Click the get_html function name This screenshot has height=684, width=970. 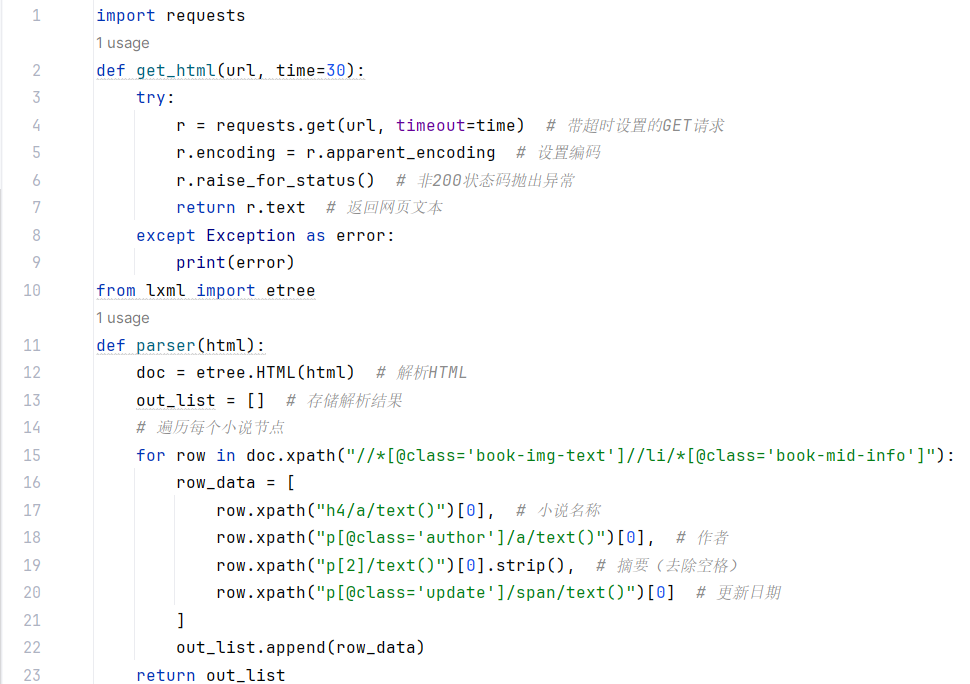176,71
